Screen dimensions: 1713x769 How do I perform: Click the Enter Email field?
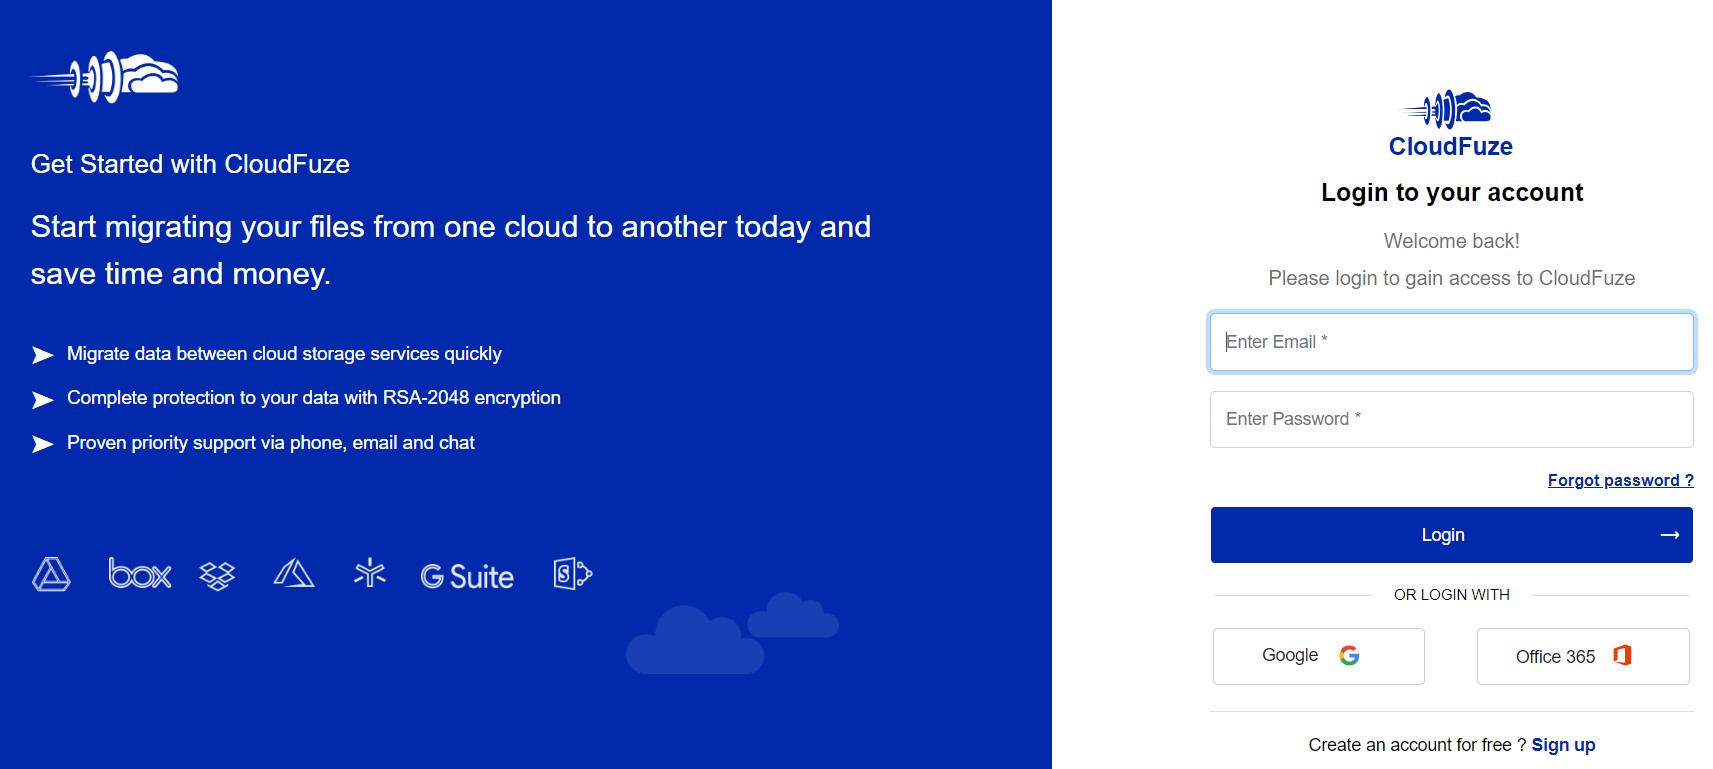[x=1451, y=342]
